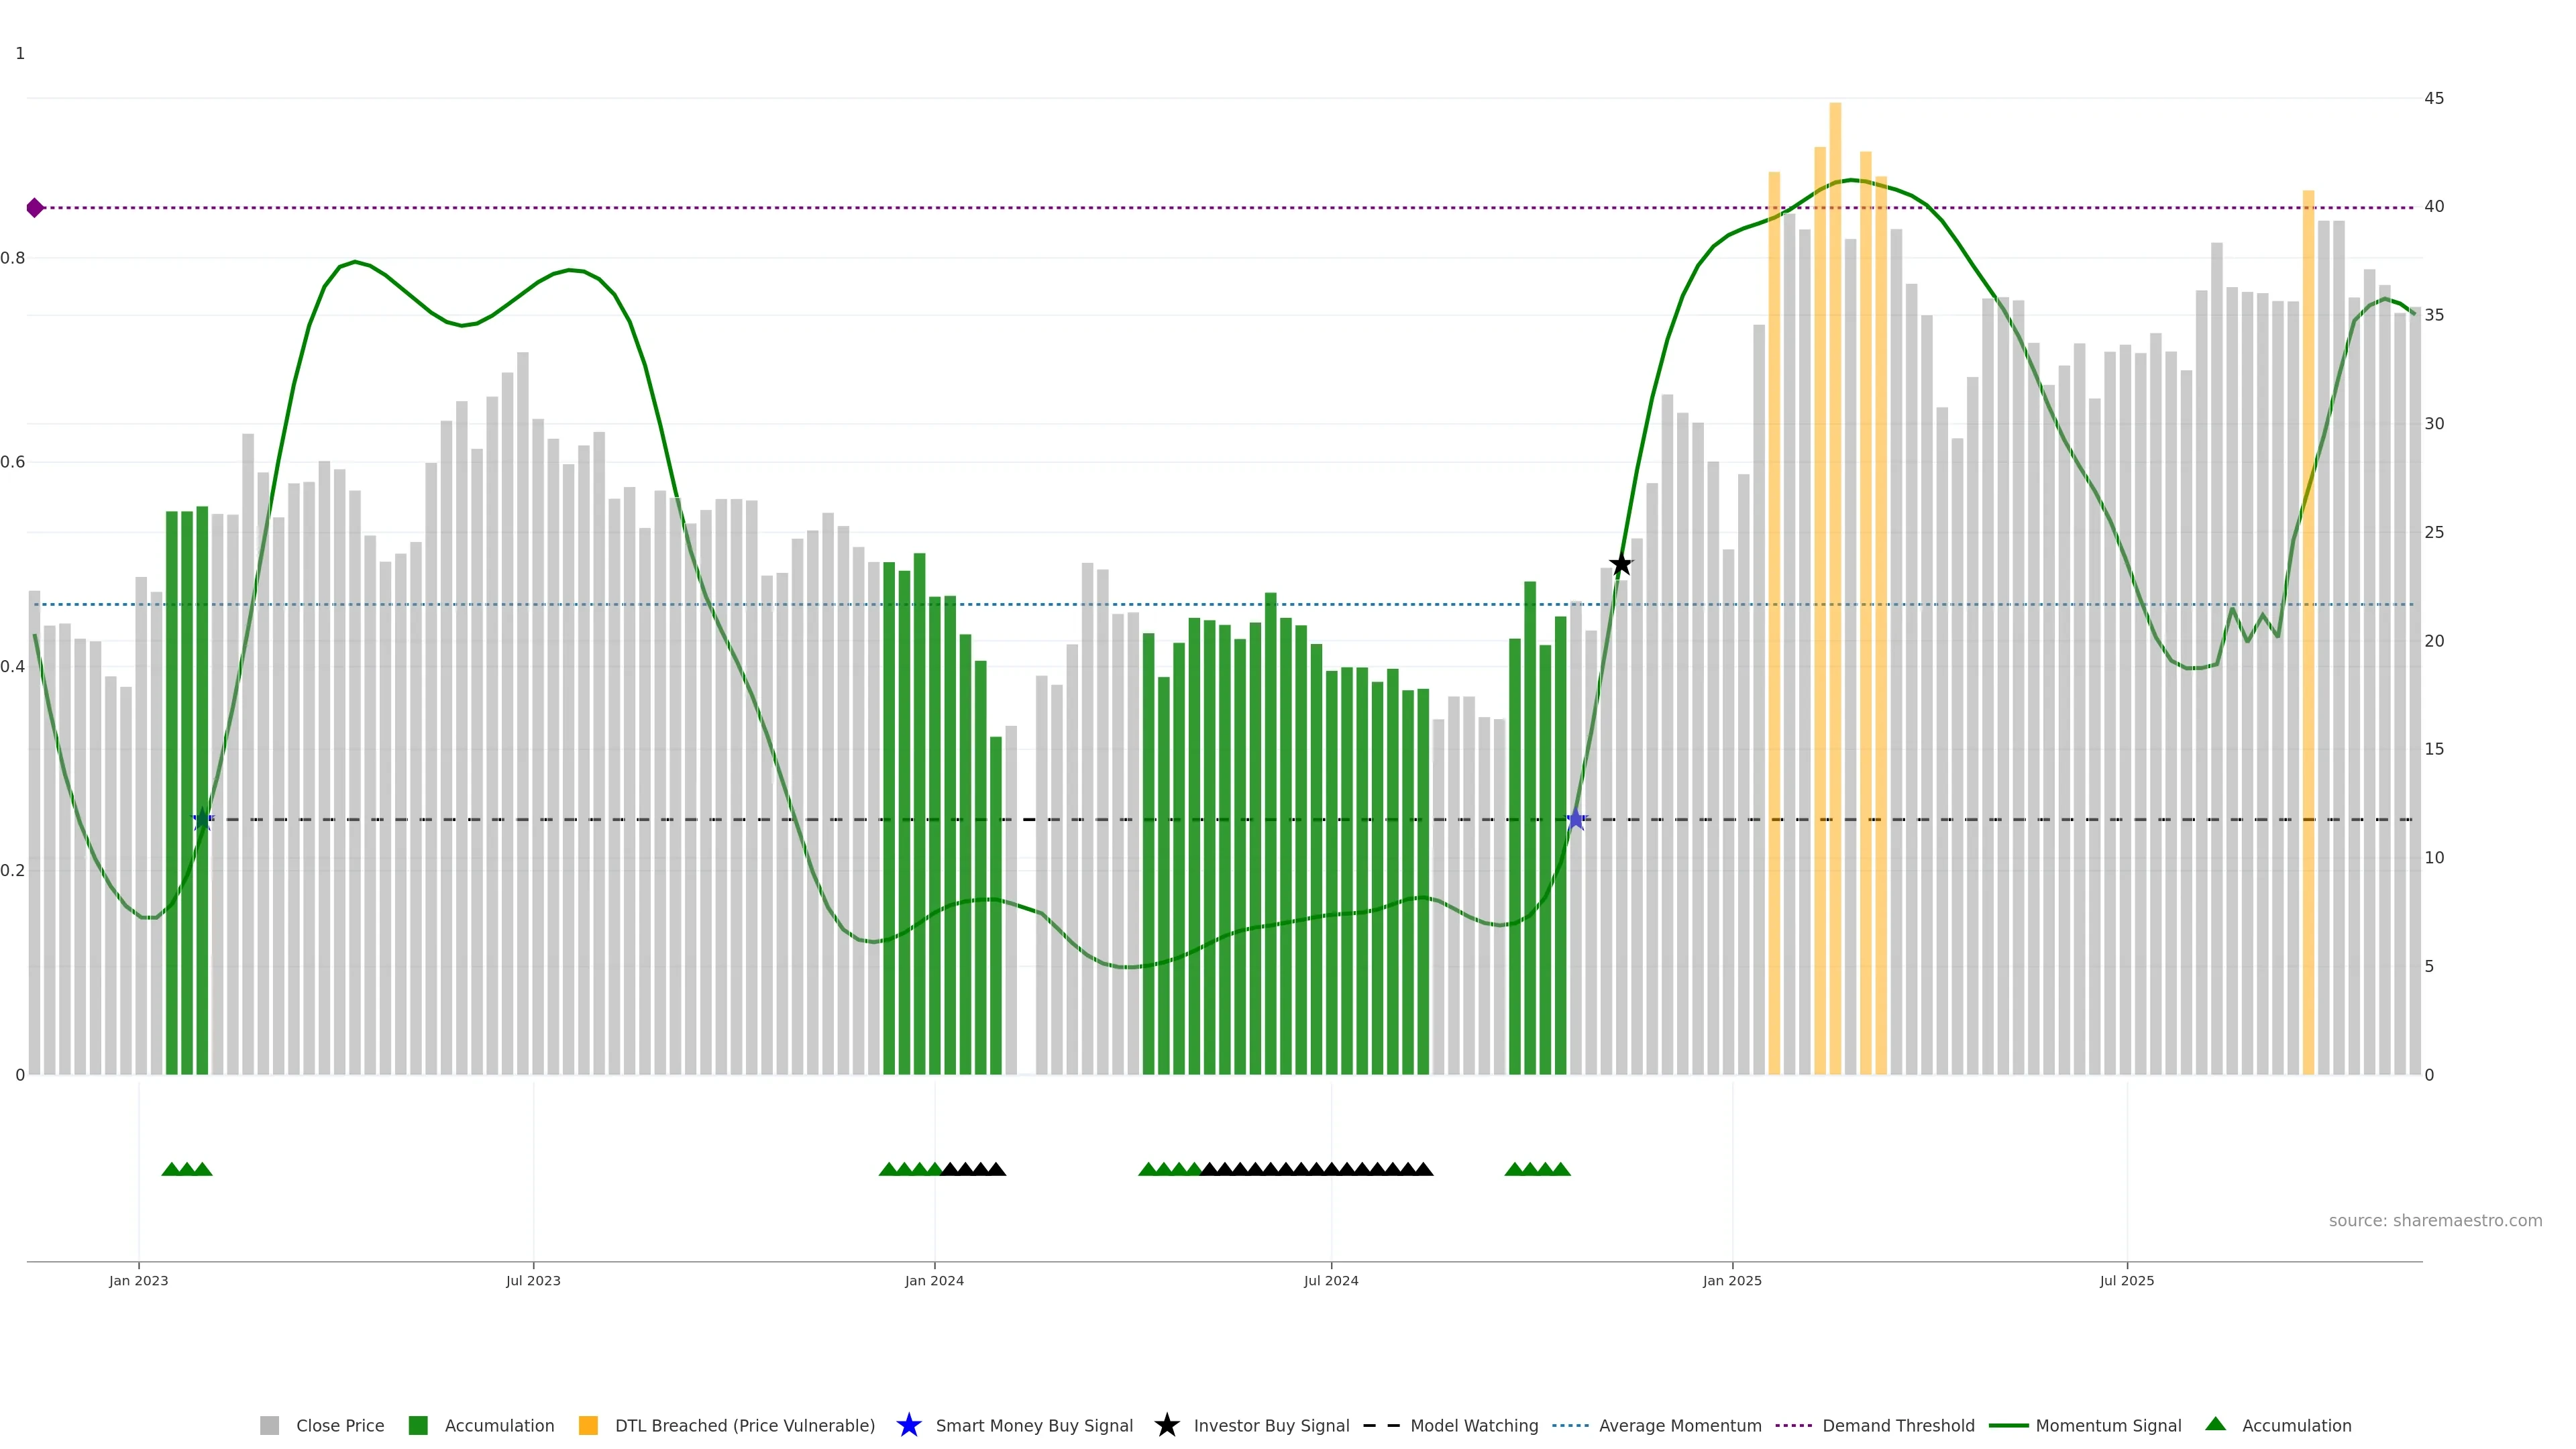Toggle the Momentum Signal legend entry
This screenshot has height=1449, width=2576.
pos(2108,1425)
